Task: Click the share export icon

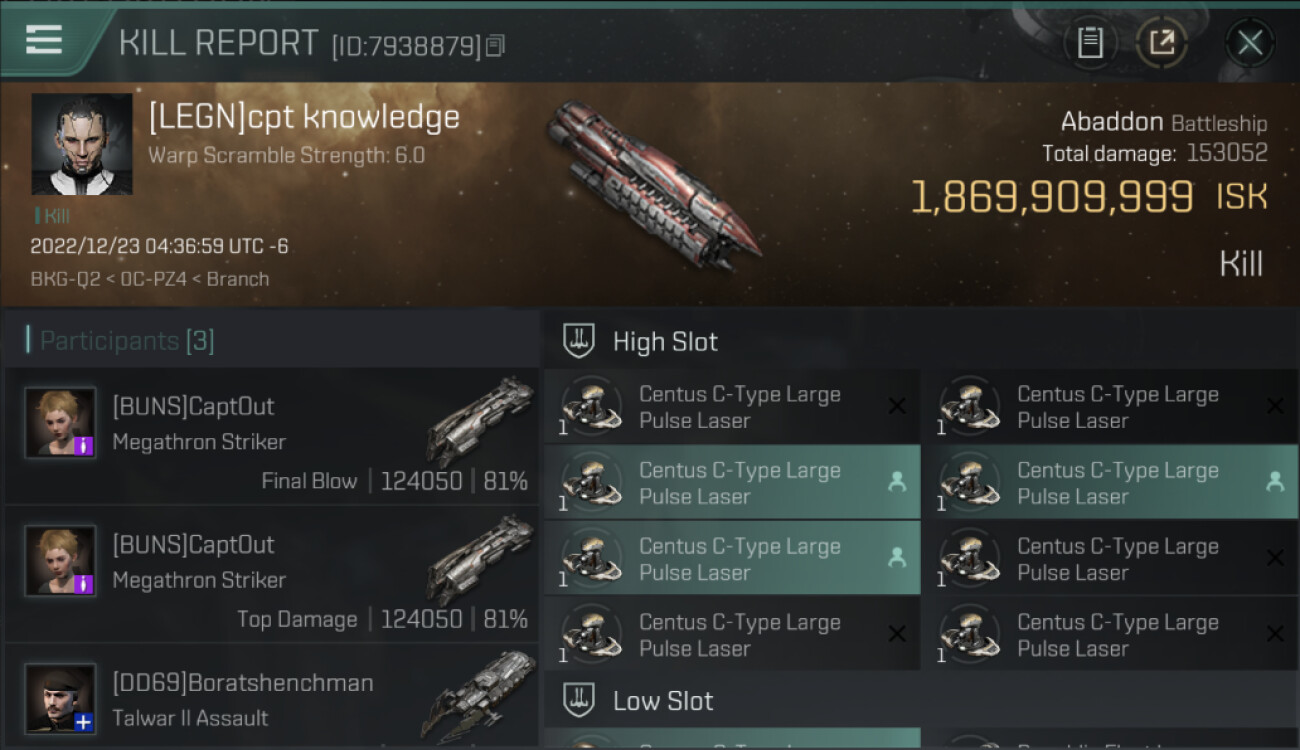Action: (x=1161, y=42)
